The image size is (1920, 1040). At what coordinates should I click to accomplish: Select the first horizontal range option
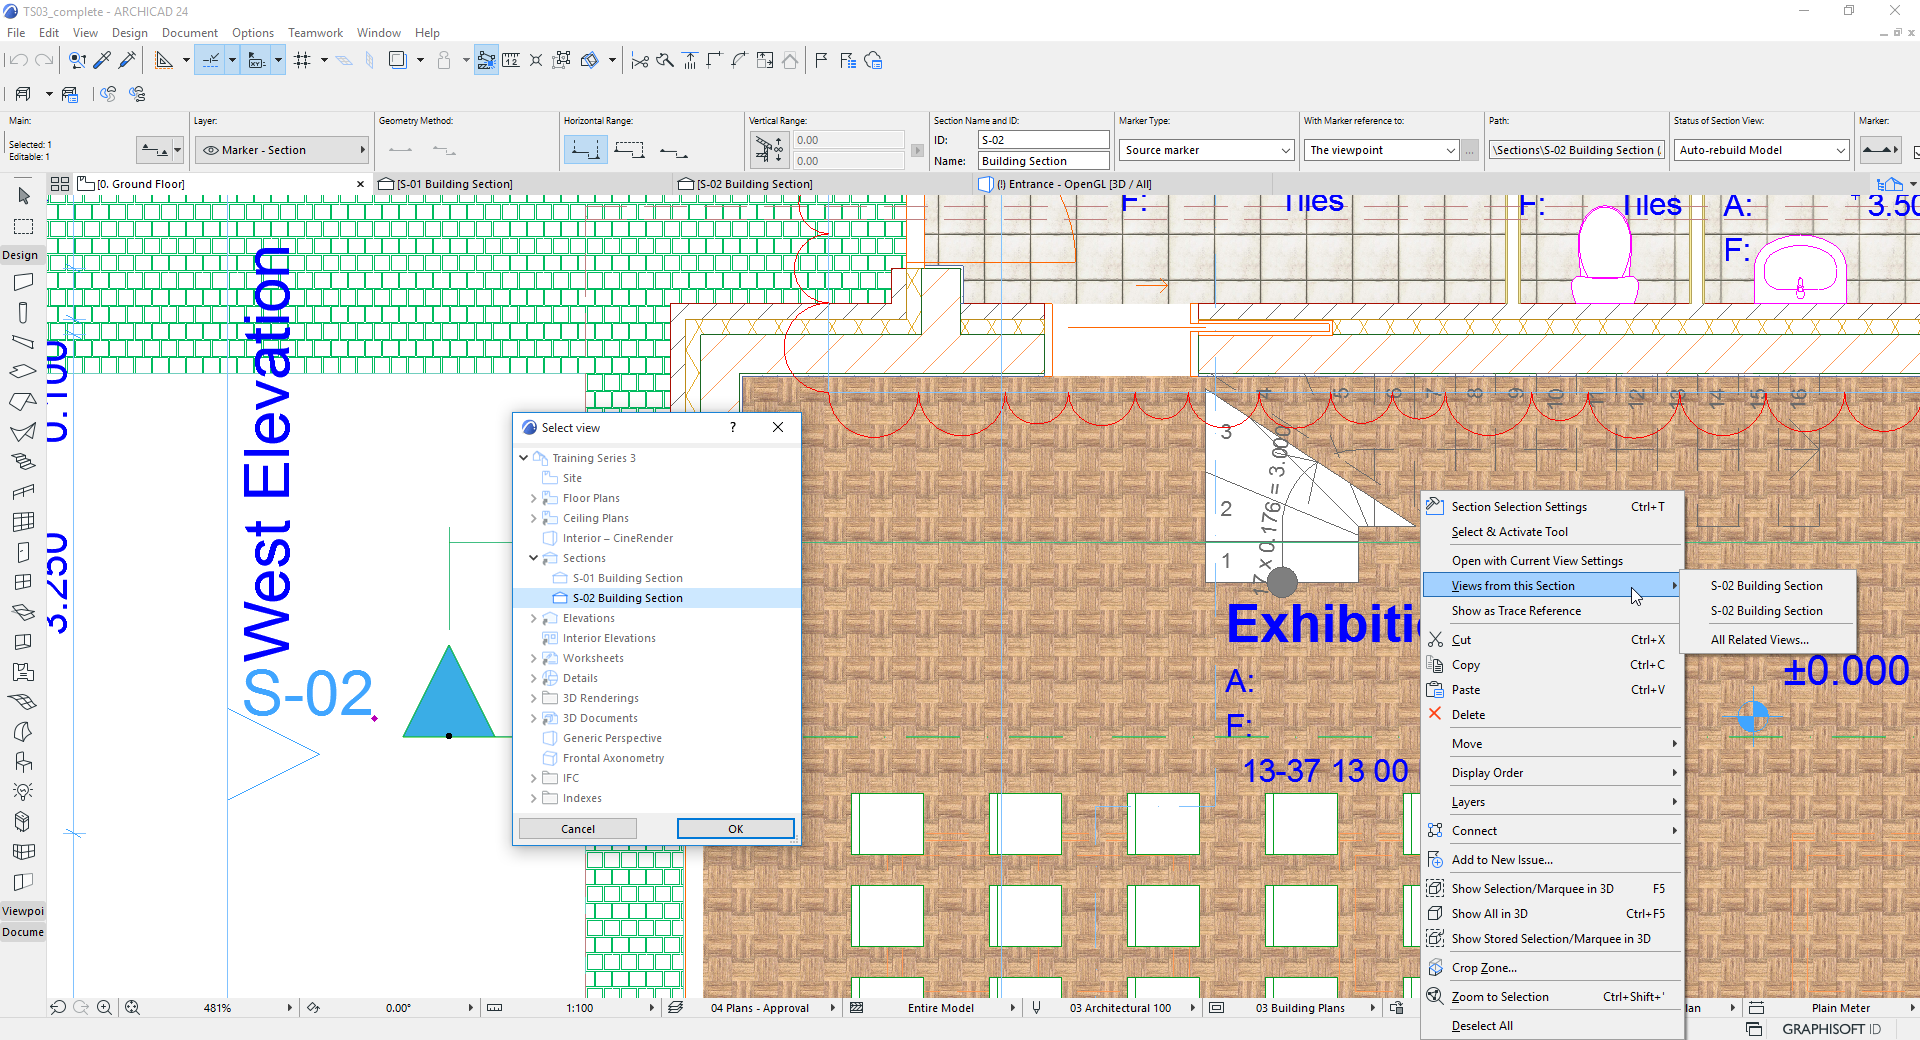(x=585, y=150)
